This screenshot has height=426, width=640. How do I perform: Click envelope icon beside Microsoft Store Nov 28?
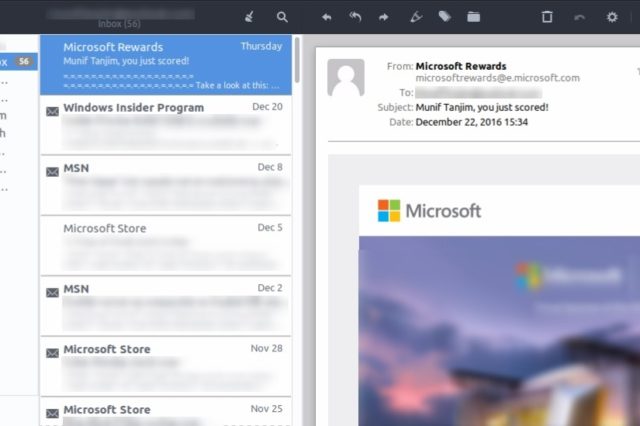[x=52, y=353]
